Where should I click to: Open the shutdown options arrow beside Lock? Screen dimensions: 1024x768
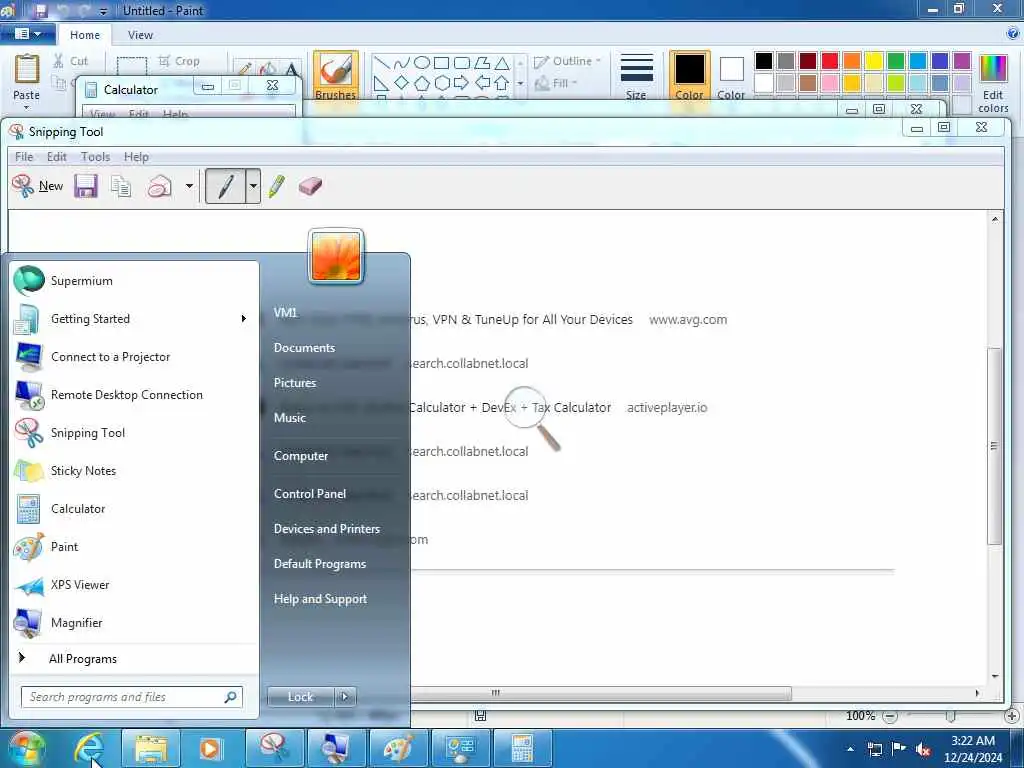tap(345, 697)
